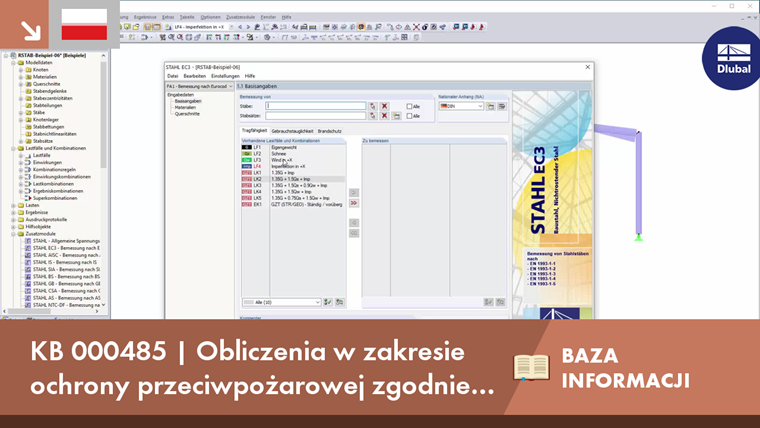Click Stabsätze input field

(316, 116)
